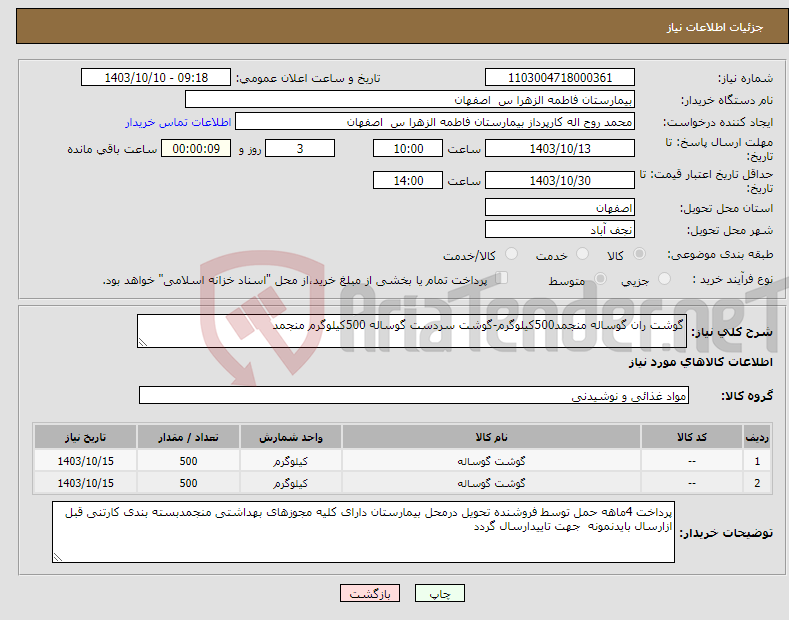789x620 pixels.
Task: Click resize handle of buyer notes textarea
Action: (57, 557)
